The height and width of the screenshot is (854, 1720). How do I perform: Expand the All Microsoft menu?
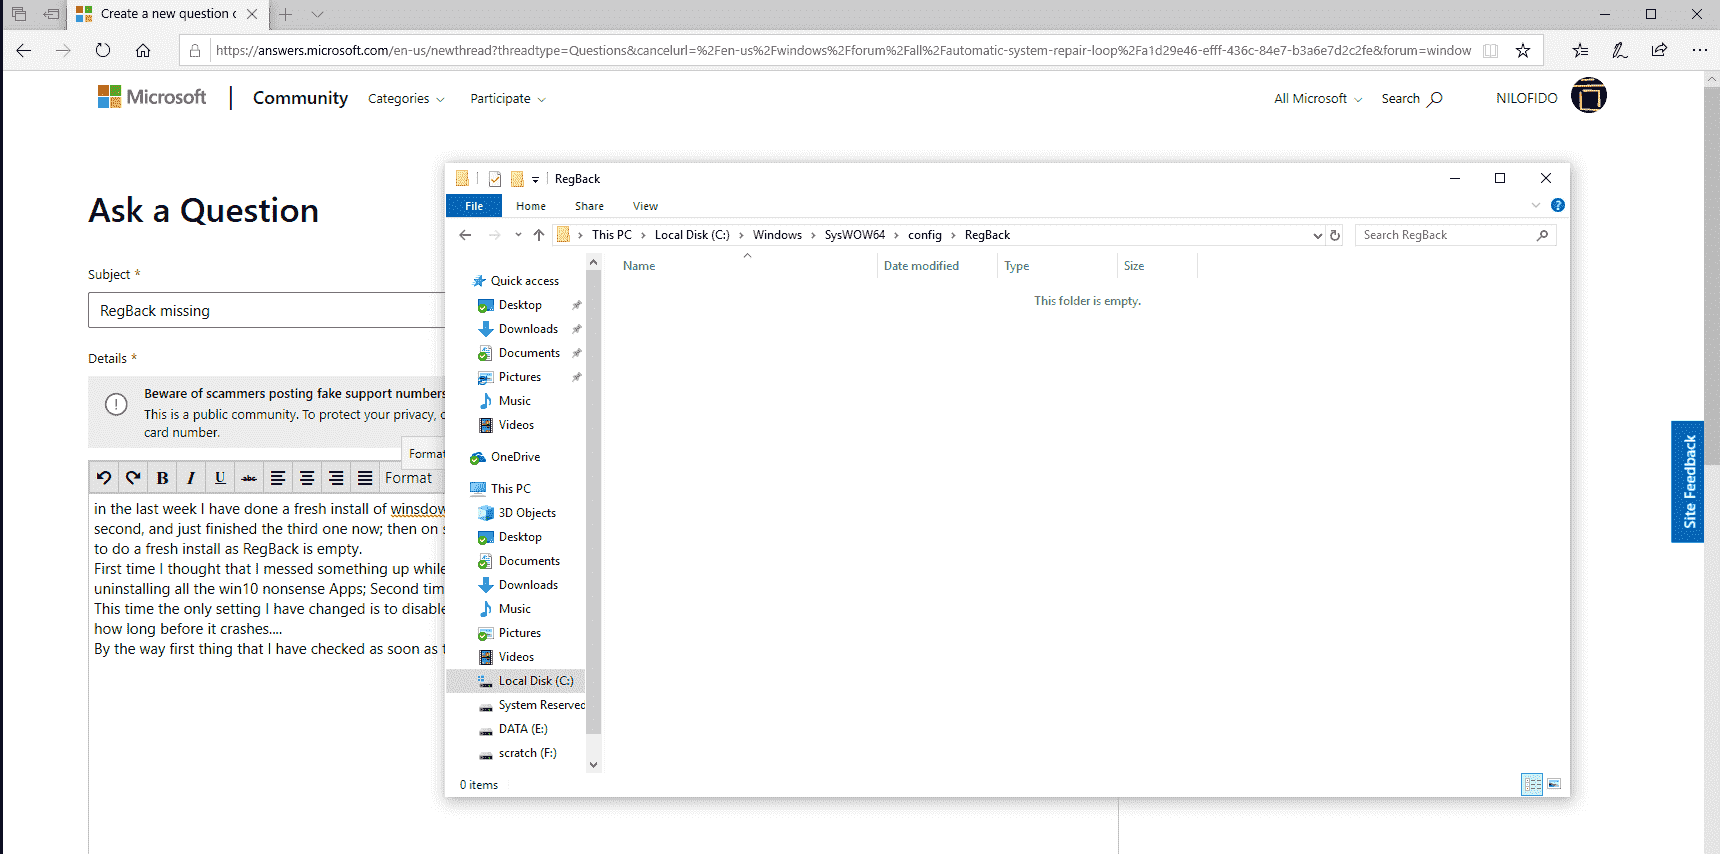coord(1318,98)
